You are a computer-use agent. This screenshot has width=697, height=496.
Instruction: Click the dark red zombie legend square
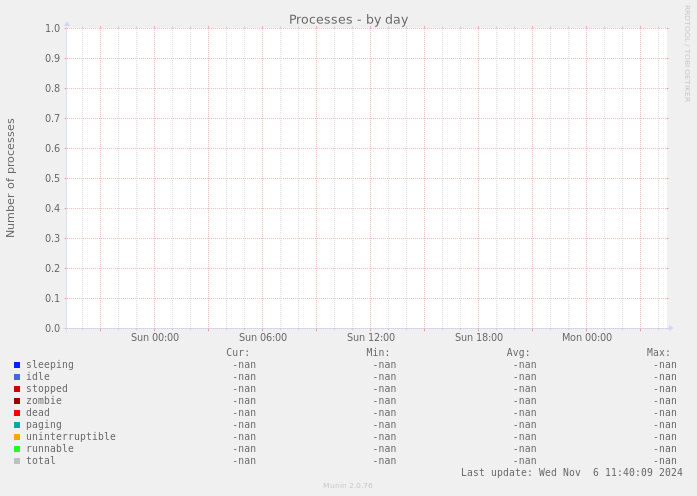pyautogui.click(x=17, y=401)
